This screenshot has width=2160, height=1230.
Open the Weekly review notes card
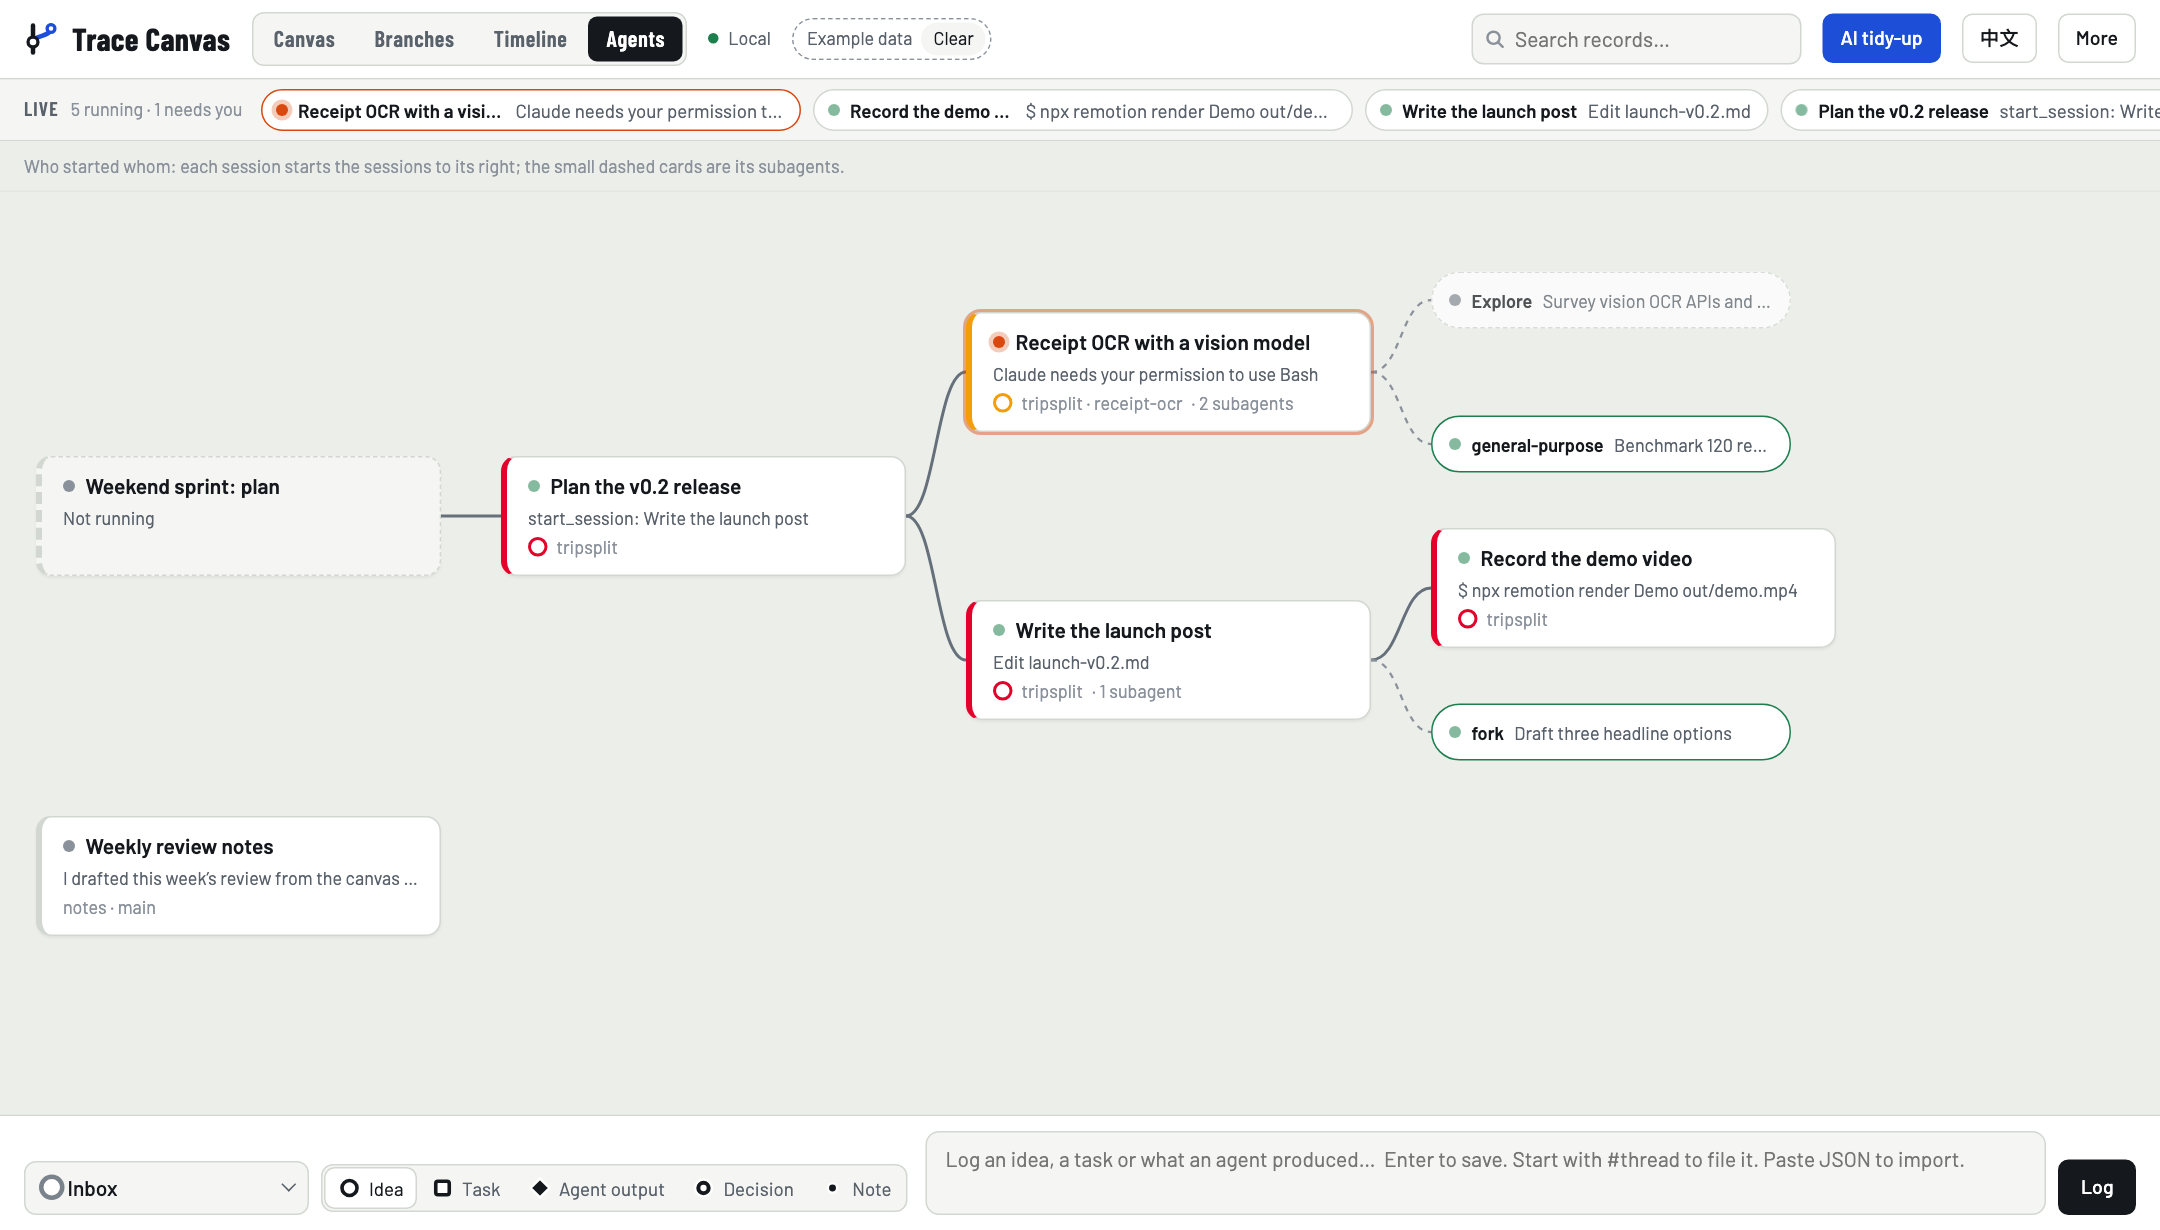pyautogui.click(x=239, y=876)
